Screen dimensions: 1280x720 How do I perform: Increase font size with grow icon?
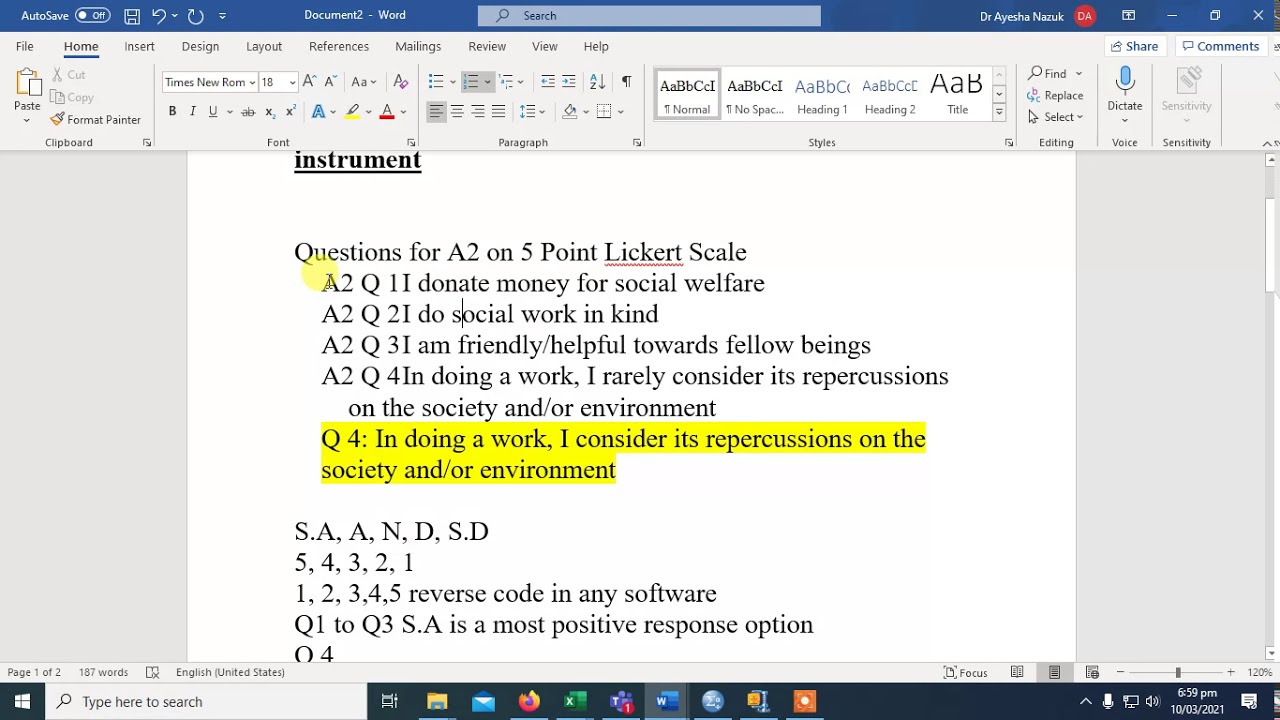(x=309, y=82)
